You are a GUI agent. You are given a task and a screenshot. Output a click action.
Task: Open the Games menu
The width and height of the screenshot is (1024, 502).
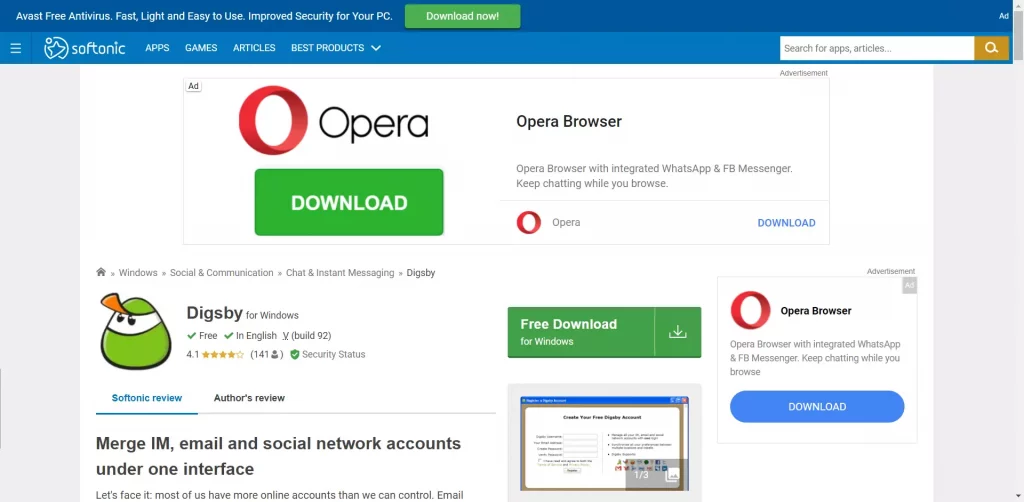point(201,48)
